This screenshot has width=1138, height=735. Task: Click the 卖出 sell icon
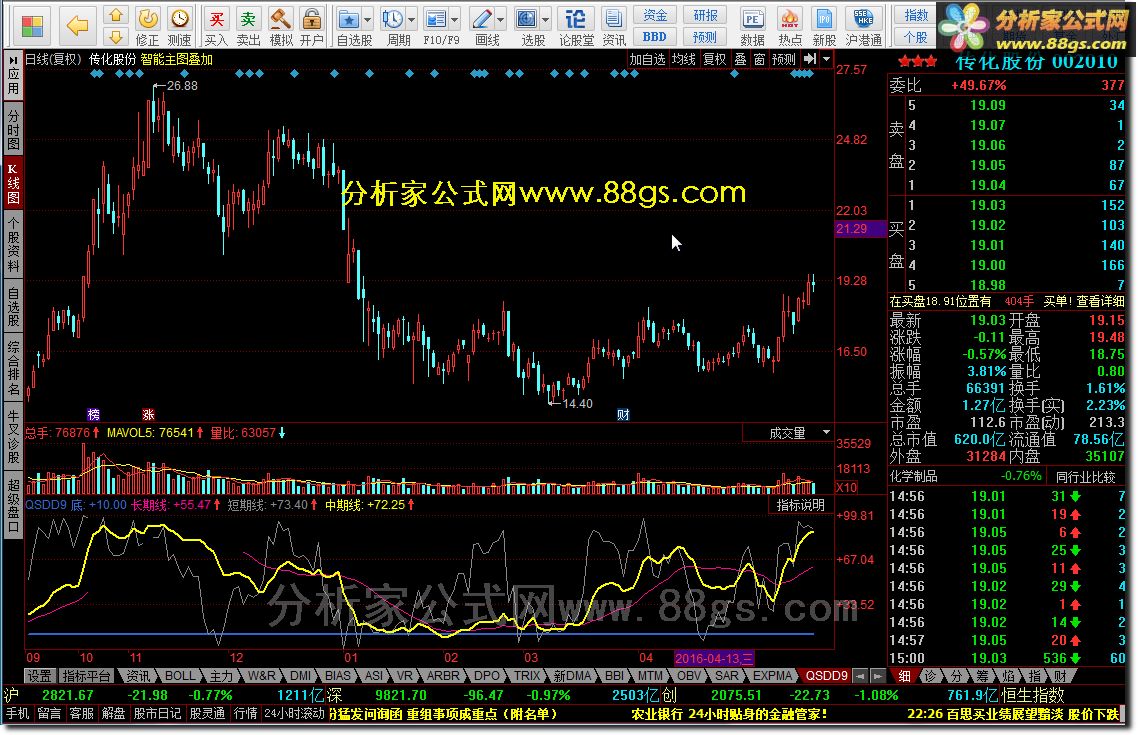pyautogui.click(x=248, y=26)
